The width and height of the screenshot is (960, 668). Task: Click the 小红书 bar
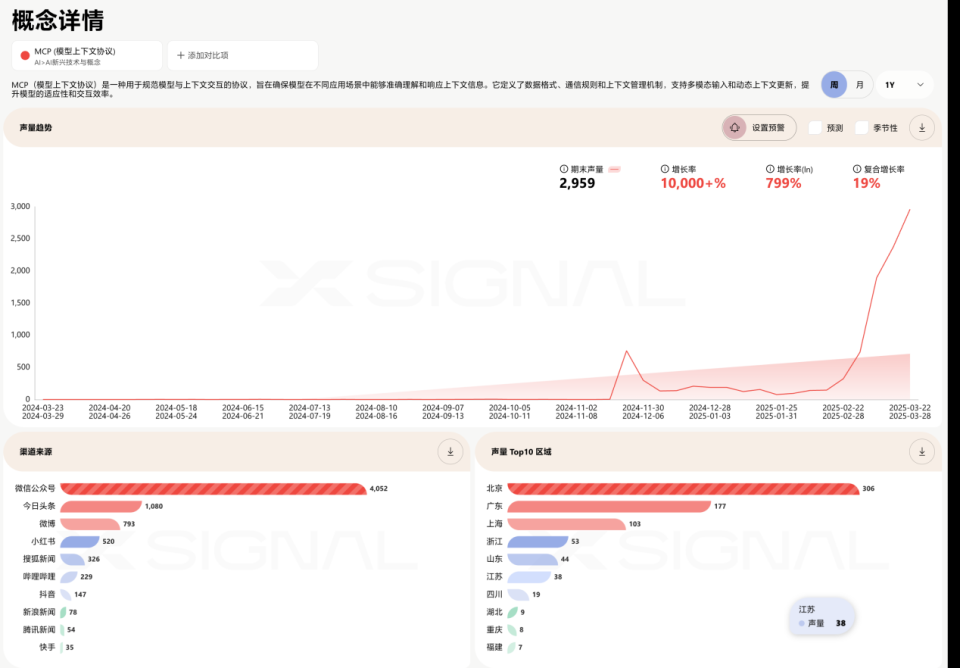click(x=80, y=542)
